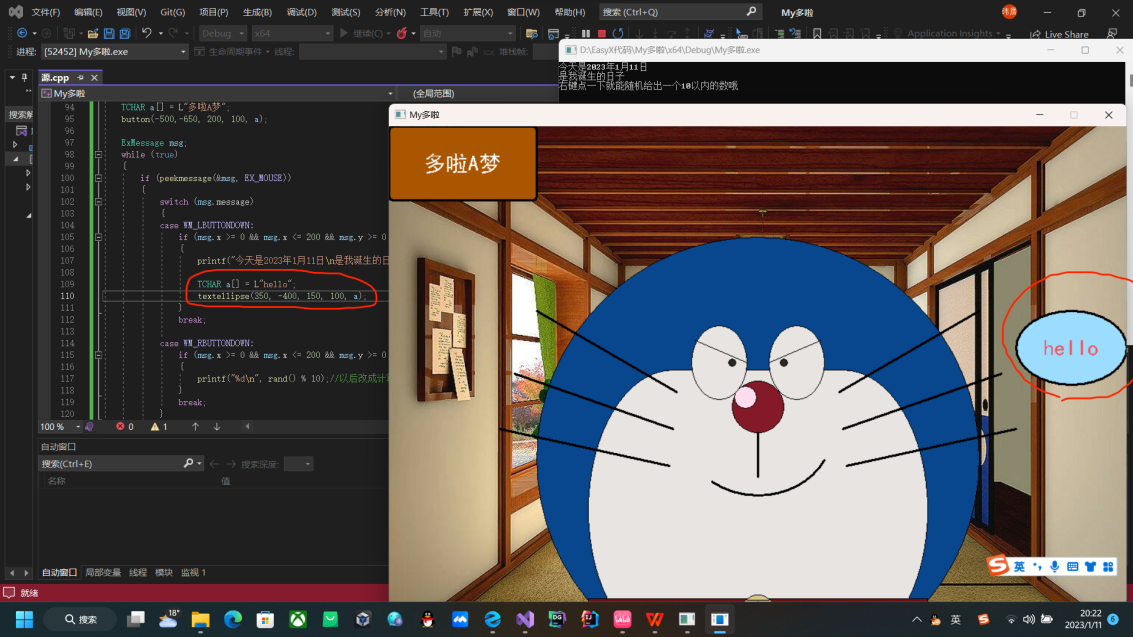Open the Debug configuration dropdown
Image resolution: width=1133 pixels, height=637 pixels.
click(222, 33)
